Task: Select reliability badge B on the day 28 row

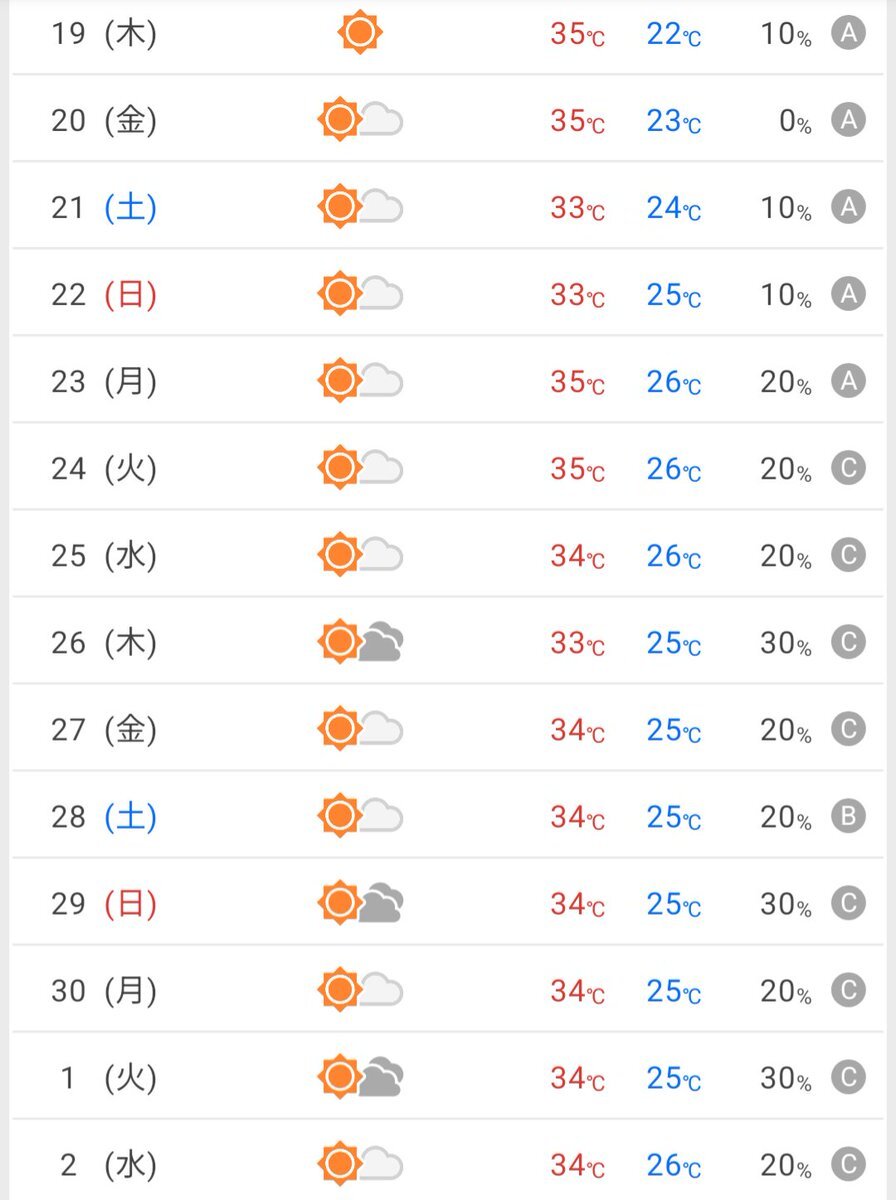Action: (848, 816)
